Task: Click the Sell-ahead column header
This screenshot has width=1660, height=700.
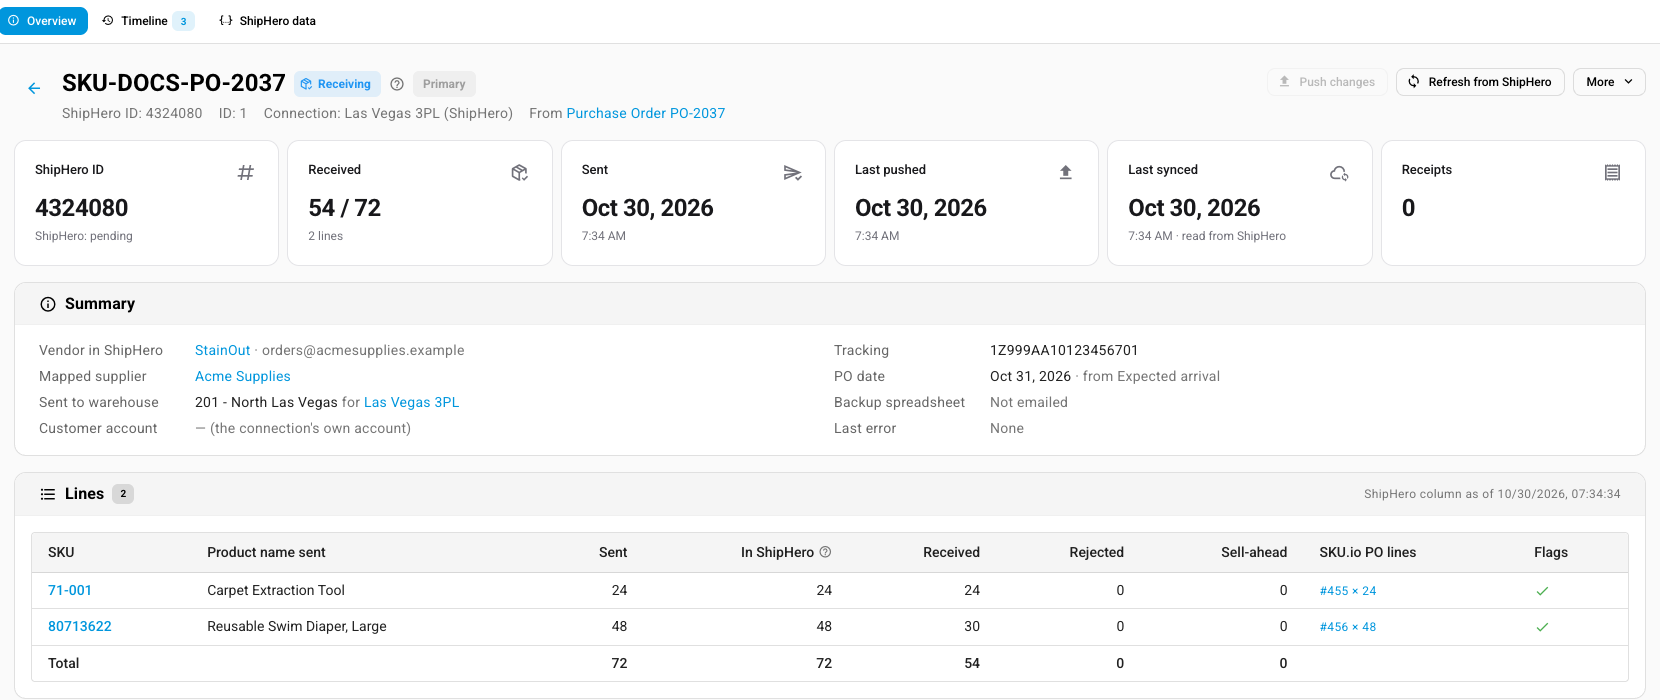Action: click(1254, 552)
